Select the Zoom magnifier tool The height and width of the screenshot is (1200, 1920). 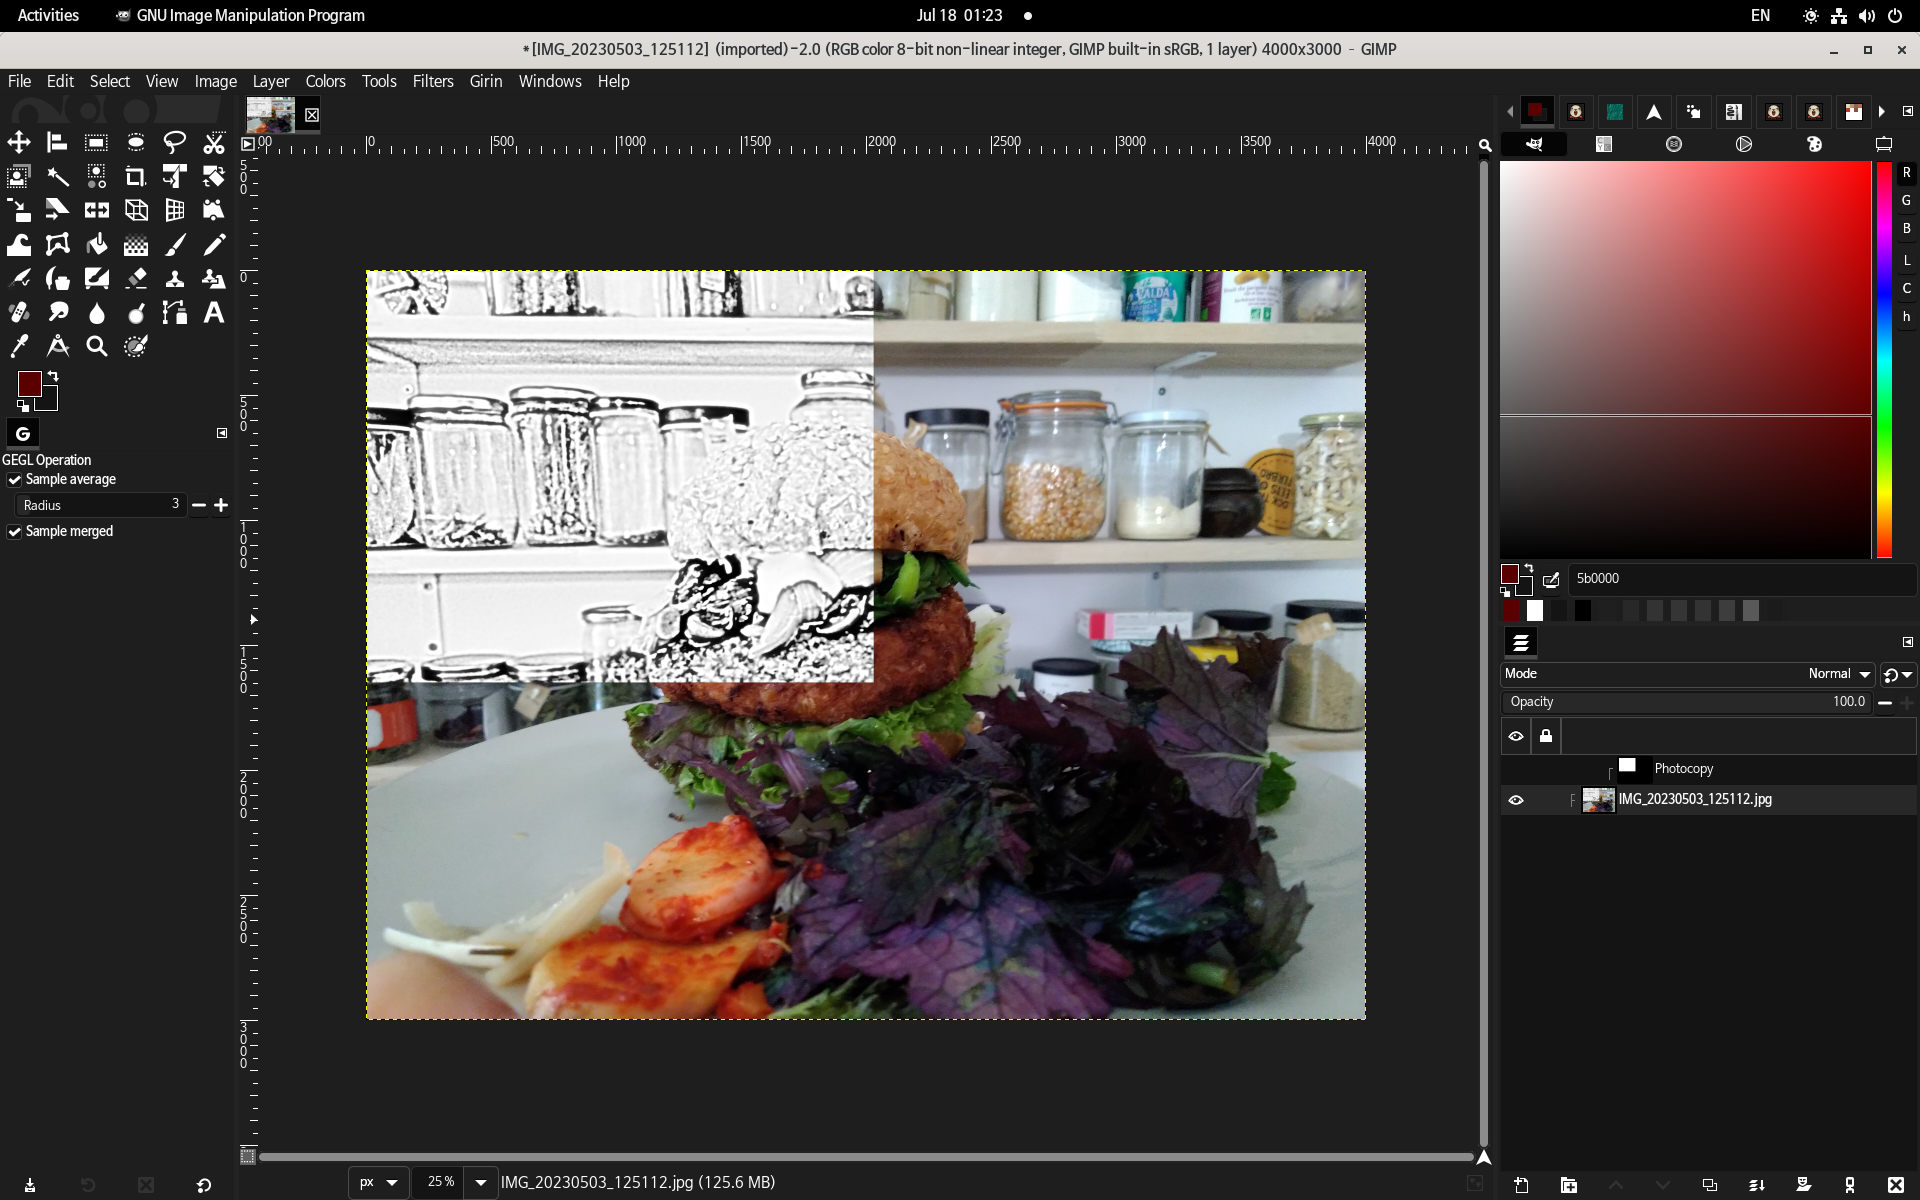97,347
